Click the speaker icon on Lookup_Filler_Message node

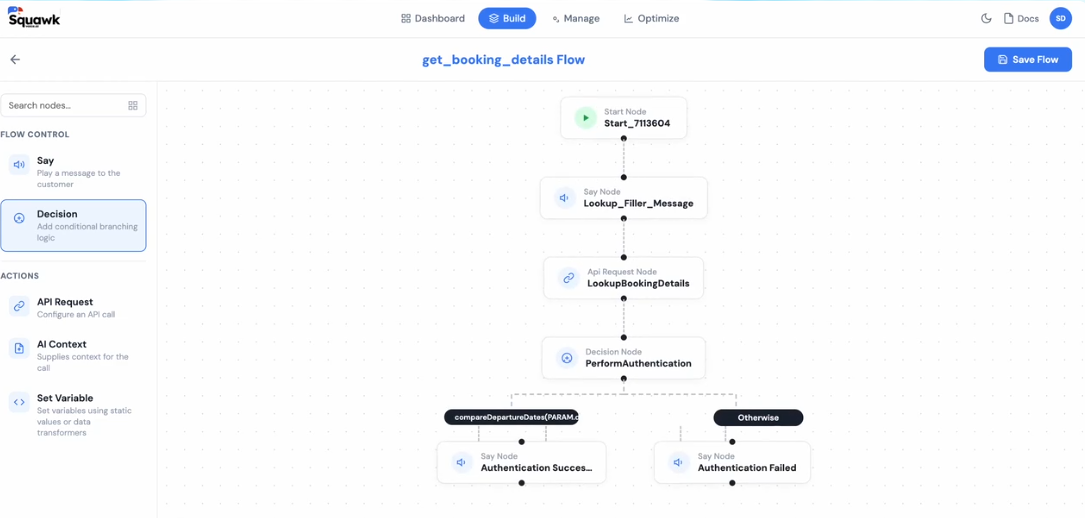[565, 198]
